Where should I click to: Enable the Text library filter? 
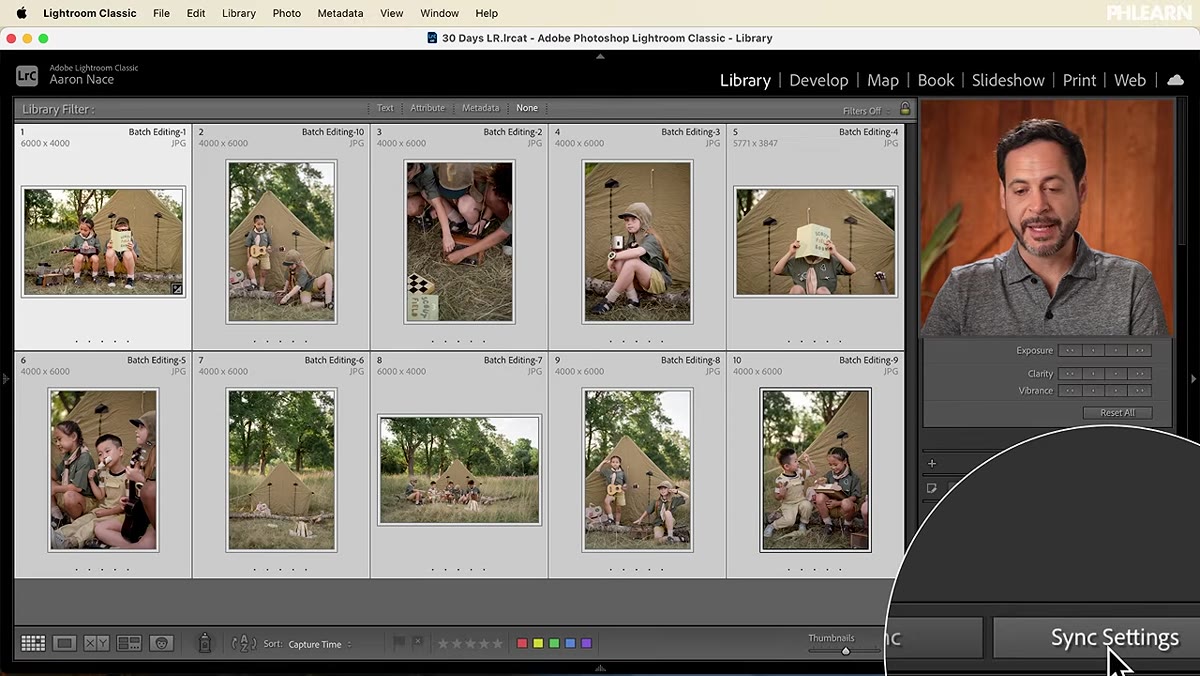[x=385, y=108]
